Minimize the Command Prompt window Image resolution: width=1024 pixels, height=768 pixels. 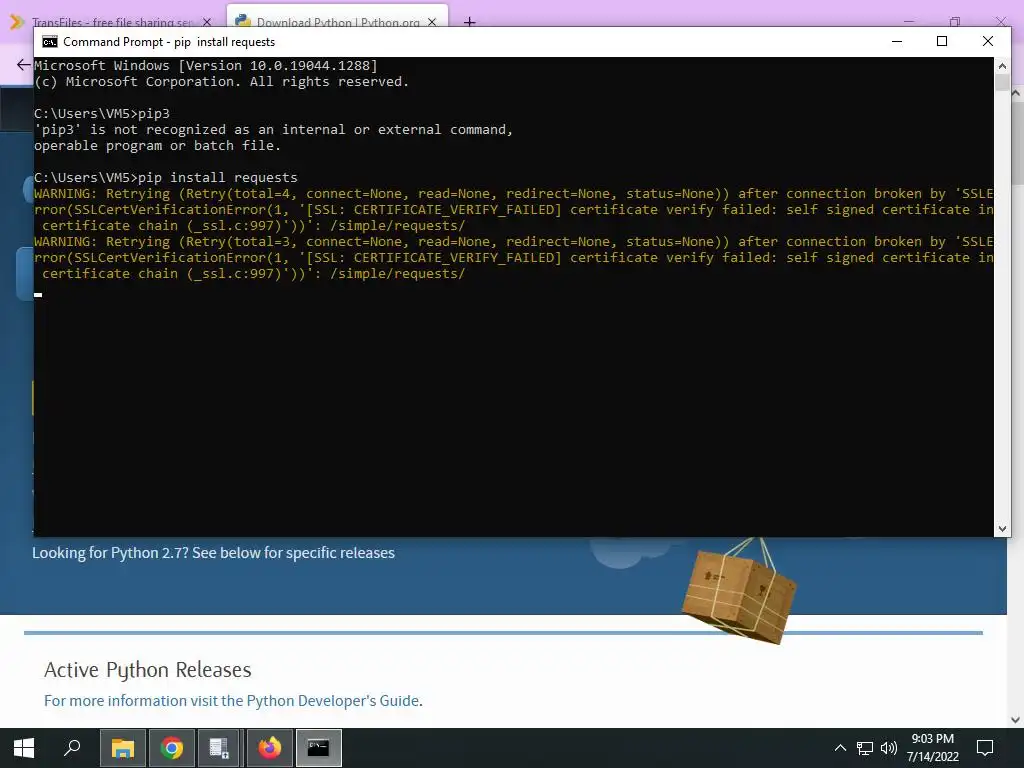click(897, 41)
